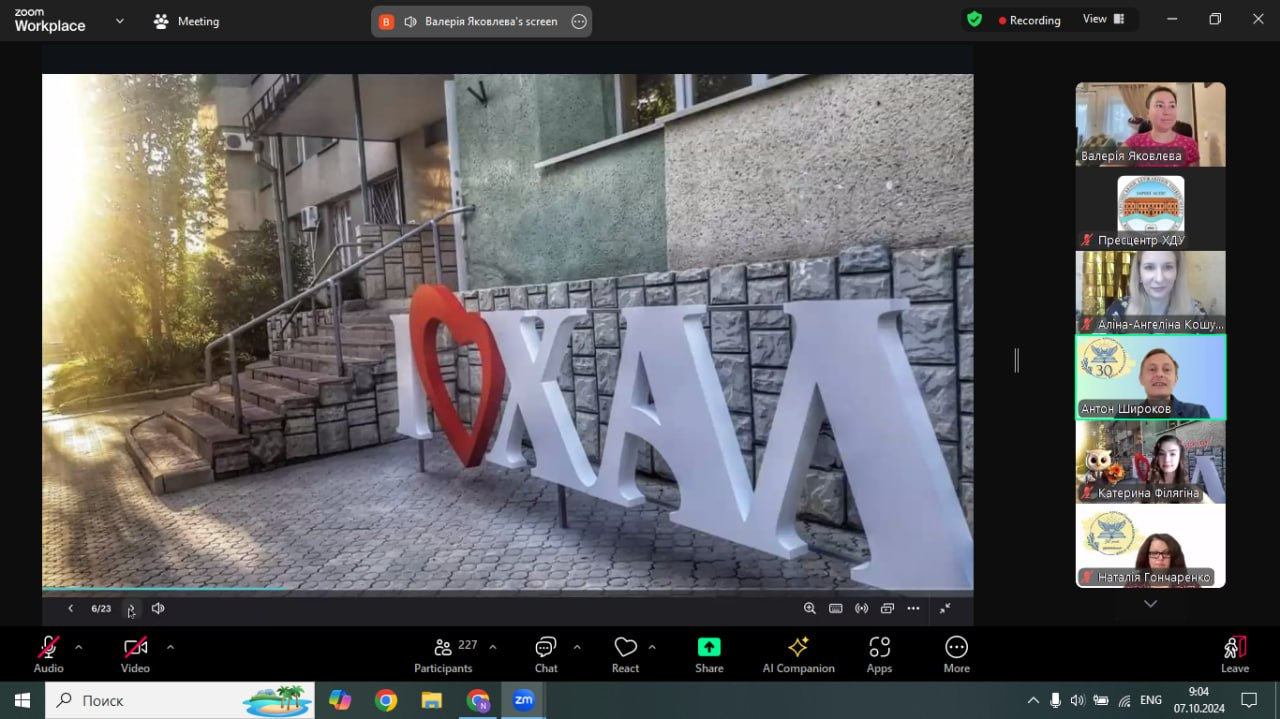Open the Chat panel

[x=545, y=655]
